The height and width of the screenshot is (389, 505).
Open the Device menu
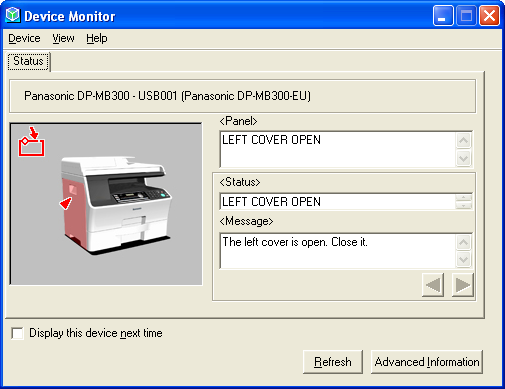pyautogui.click(x=24, y=38)
